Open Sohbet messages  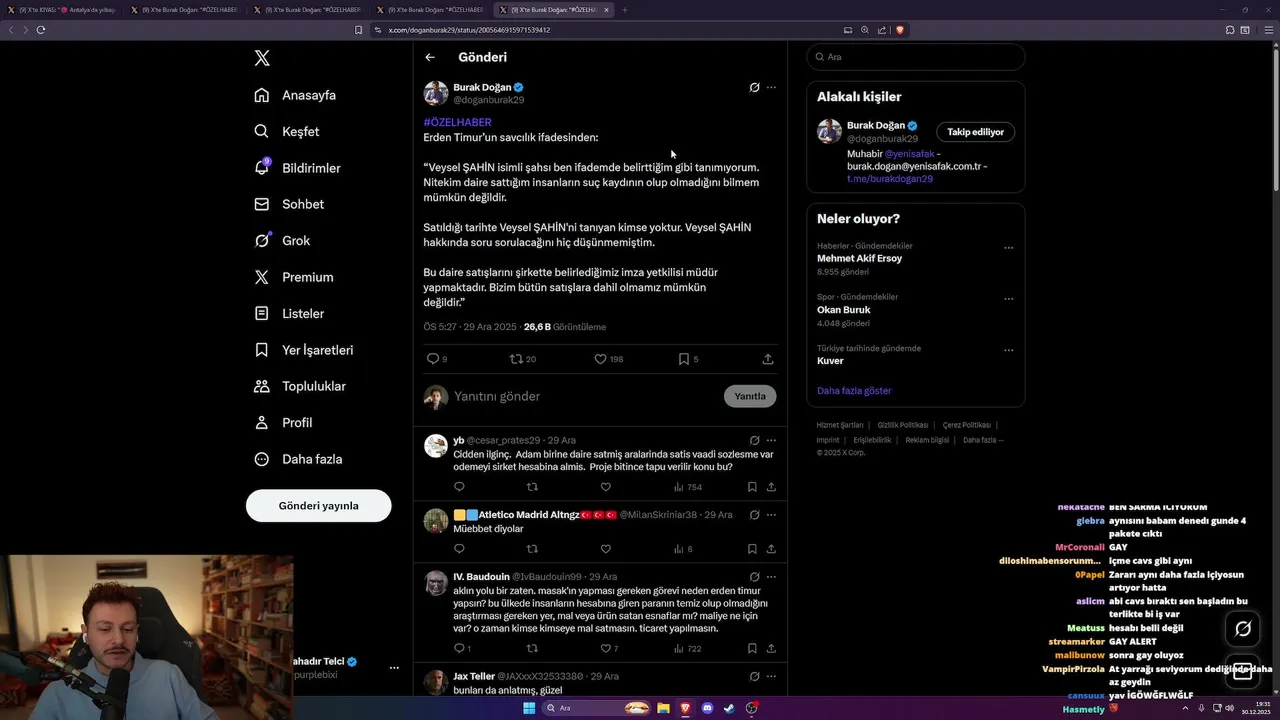pos(289,204)
